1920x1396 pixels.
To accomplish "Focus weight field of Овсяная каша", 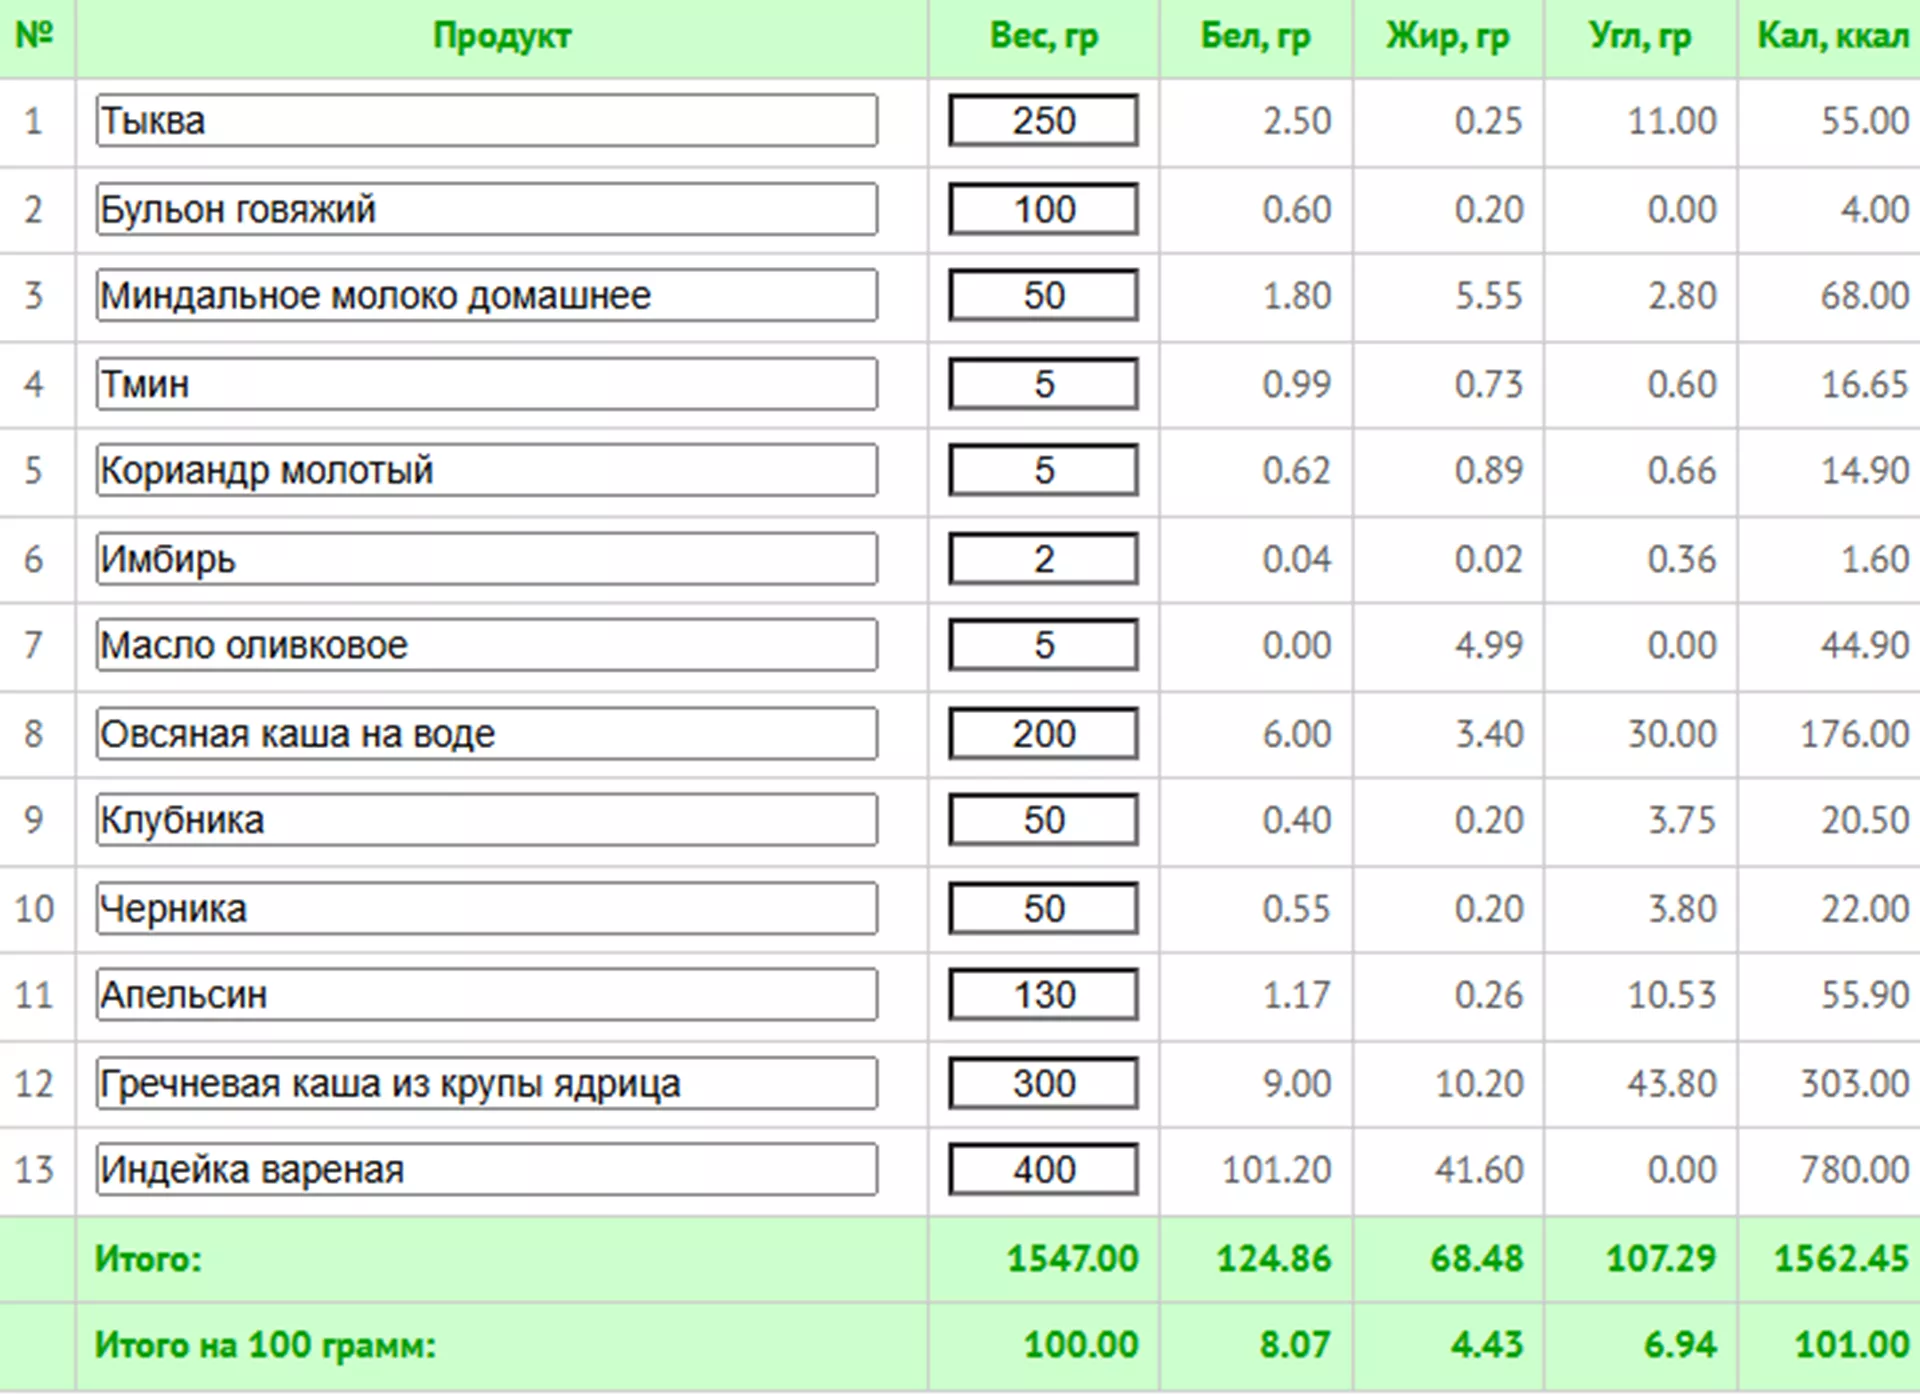I will [x=1043, y=734].
